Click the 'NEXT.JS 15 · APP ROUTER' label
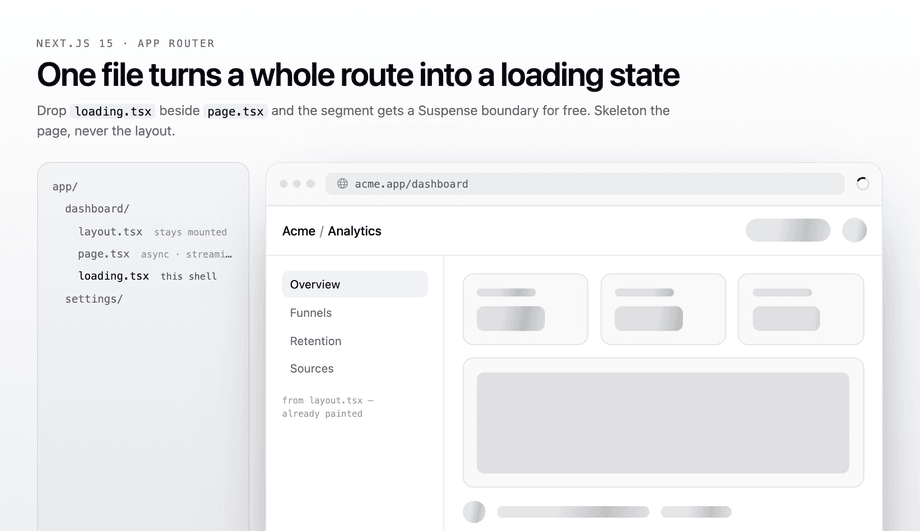The height and width of the screenshot is (531, 920). pyautogui.click(x=126, y=43)
